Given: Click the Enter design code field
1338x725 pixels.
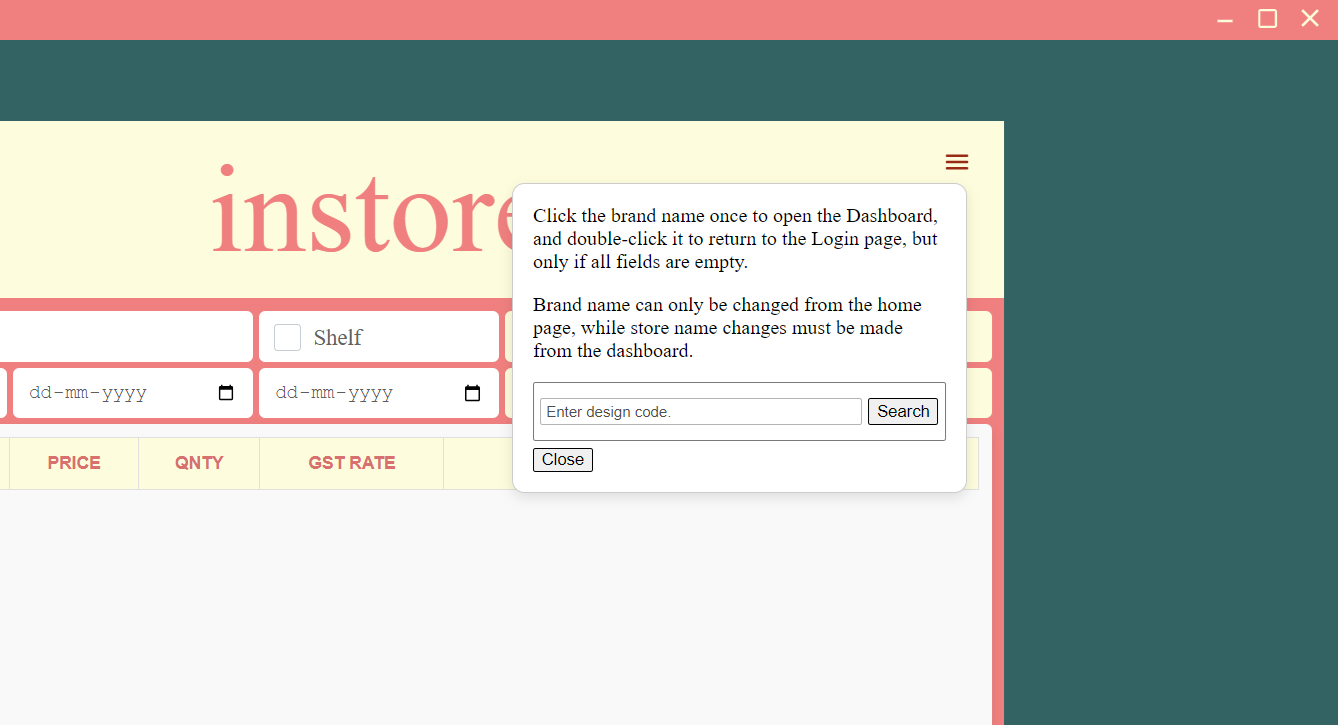Looking at the screenshot, I should pyautogui.click(x=701, y=411).
